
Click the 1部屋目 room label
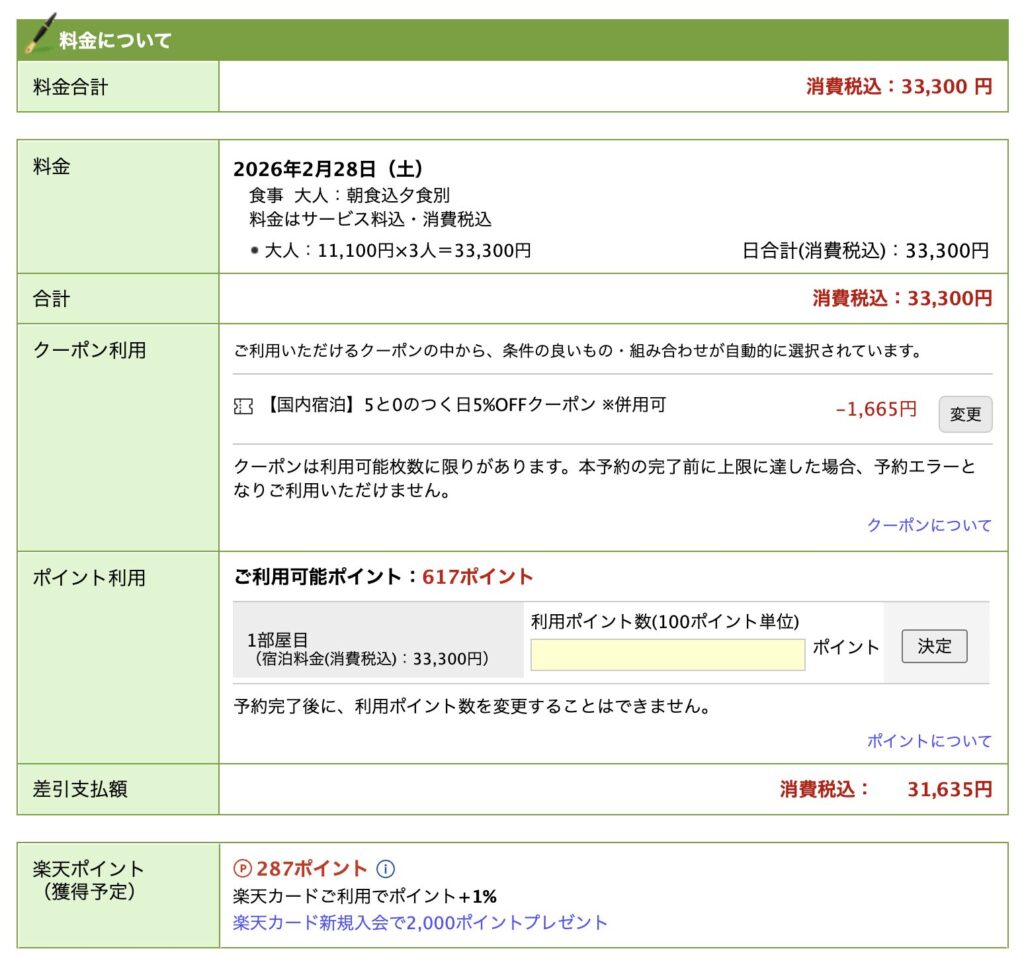click(278, 640)
